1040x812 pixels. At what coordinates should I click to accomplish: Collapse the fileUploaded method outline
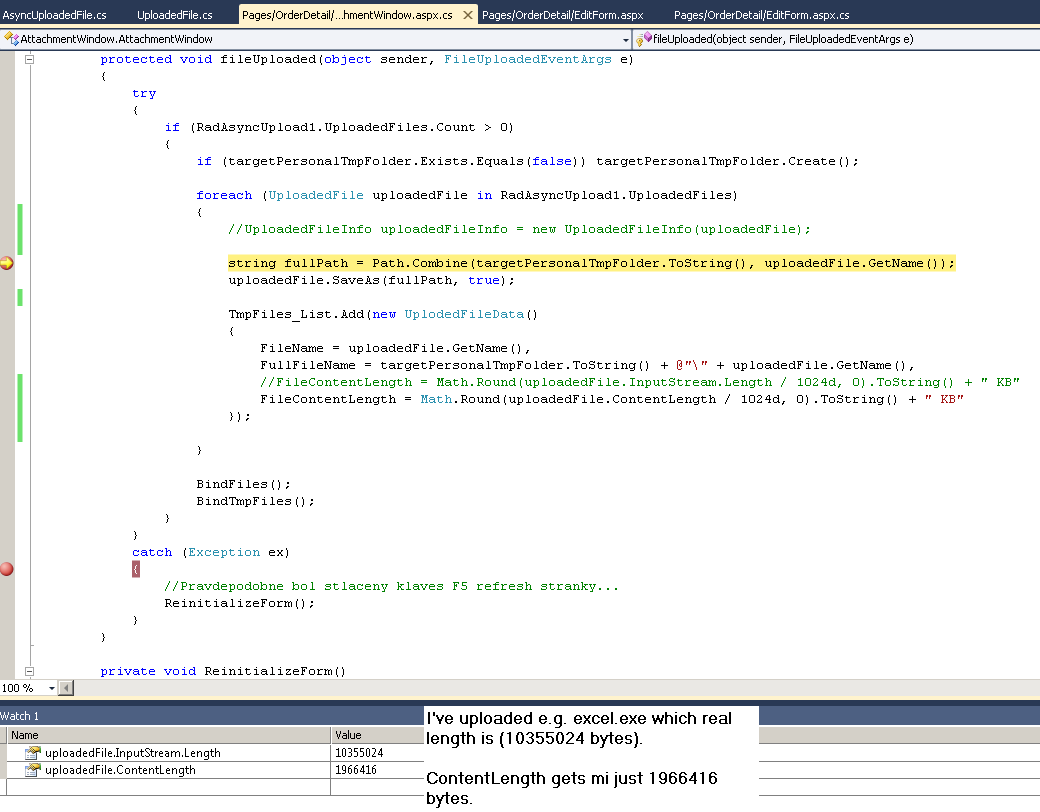29,59
